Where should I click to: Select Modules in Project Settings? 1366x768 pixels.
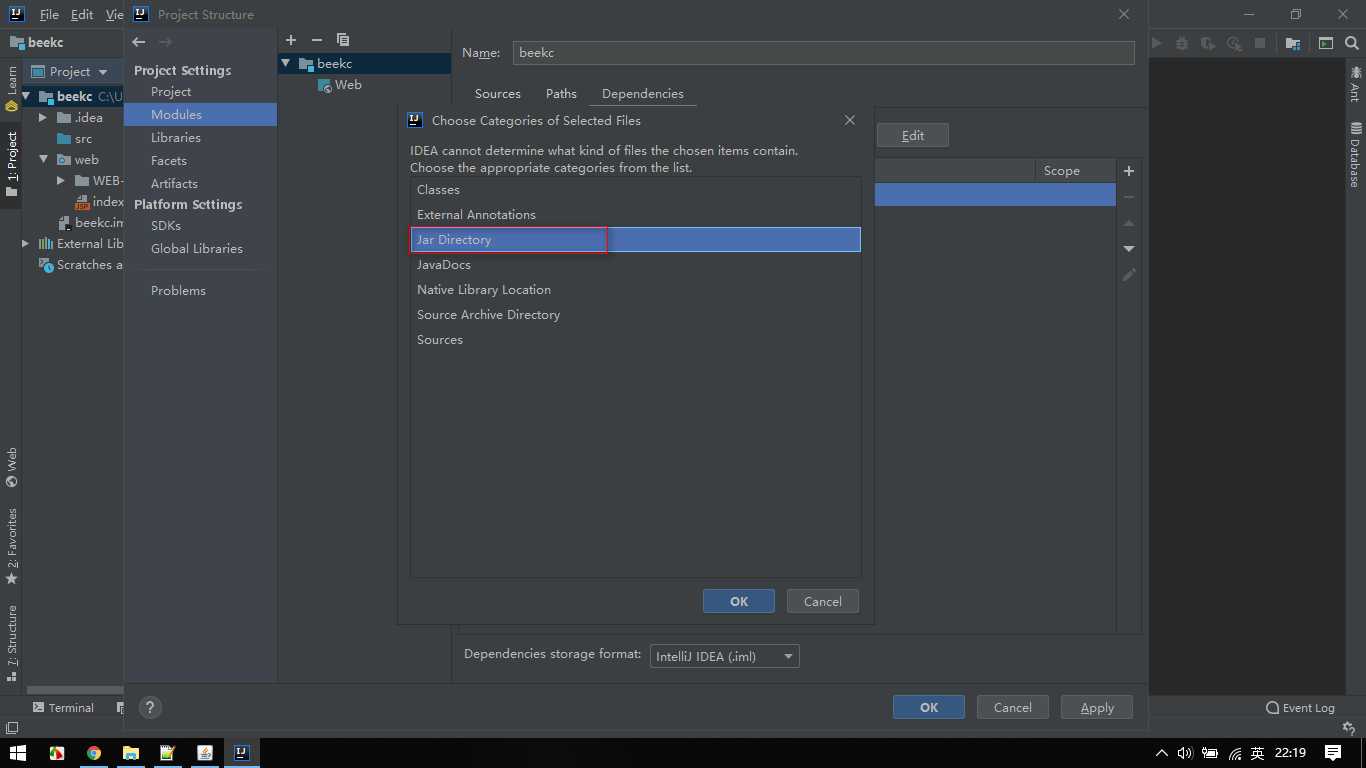point(200,114)
